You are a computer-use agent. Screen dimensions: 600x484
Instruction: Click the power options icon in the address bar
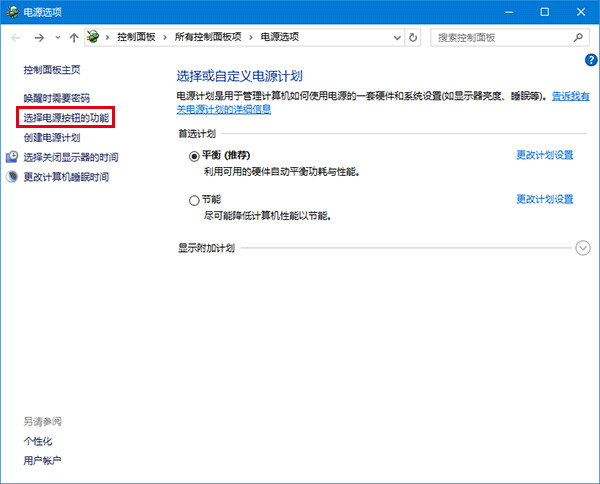(94, 37)
